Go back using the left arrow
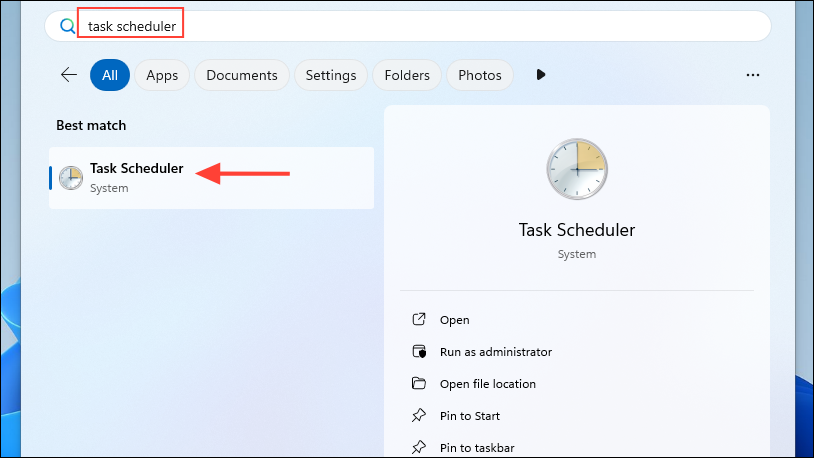 click(69, 75)
